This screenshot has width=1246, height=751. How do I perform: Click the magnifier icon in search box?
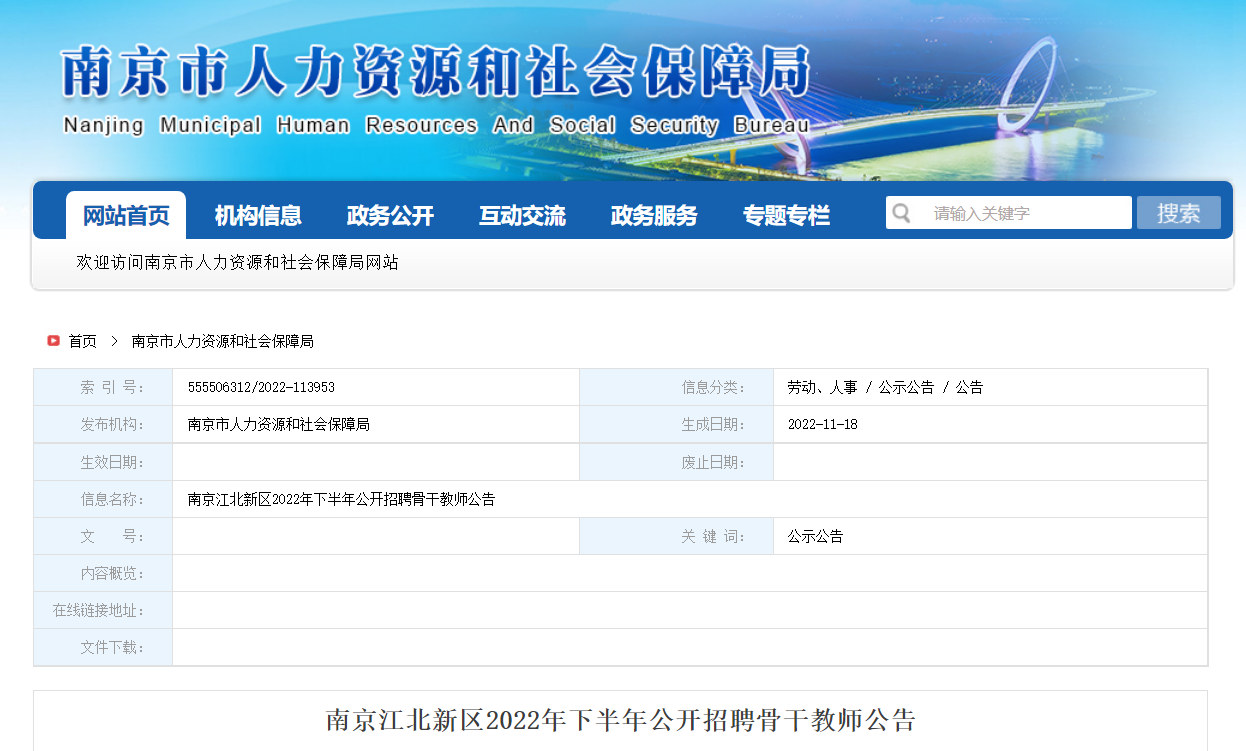point(902,213)
